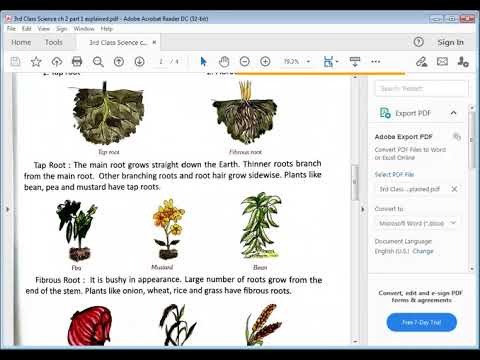Image resolution: width=480 pixels, height=360 pixels.
Task: Click the onion illustration
Action: [90, 326]
